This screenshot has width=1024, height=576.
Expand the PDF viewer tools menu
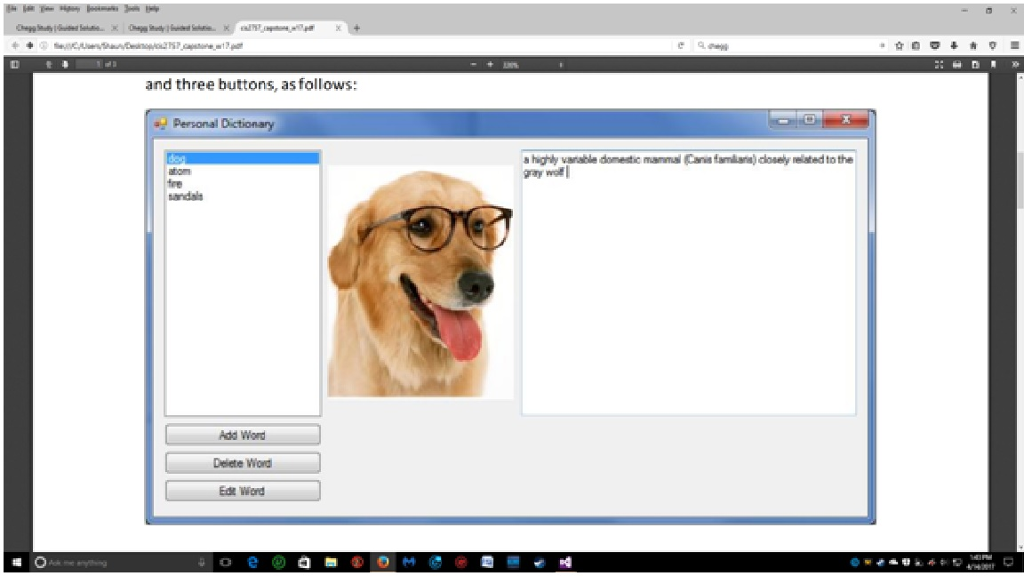(1015, 65)
